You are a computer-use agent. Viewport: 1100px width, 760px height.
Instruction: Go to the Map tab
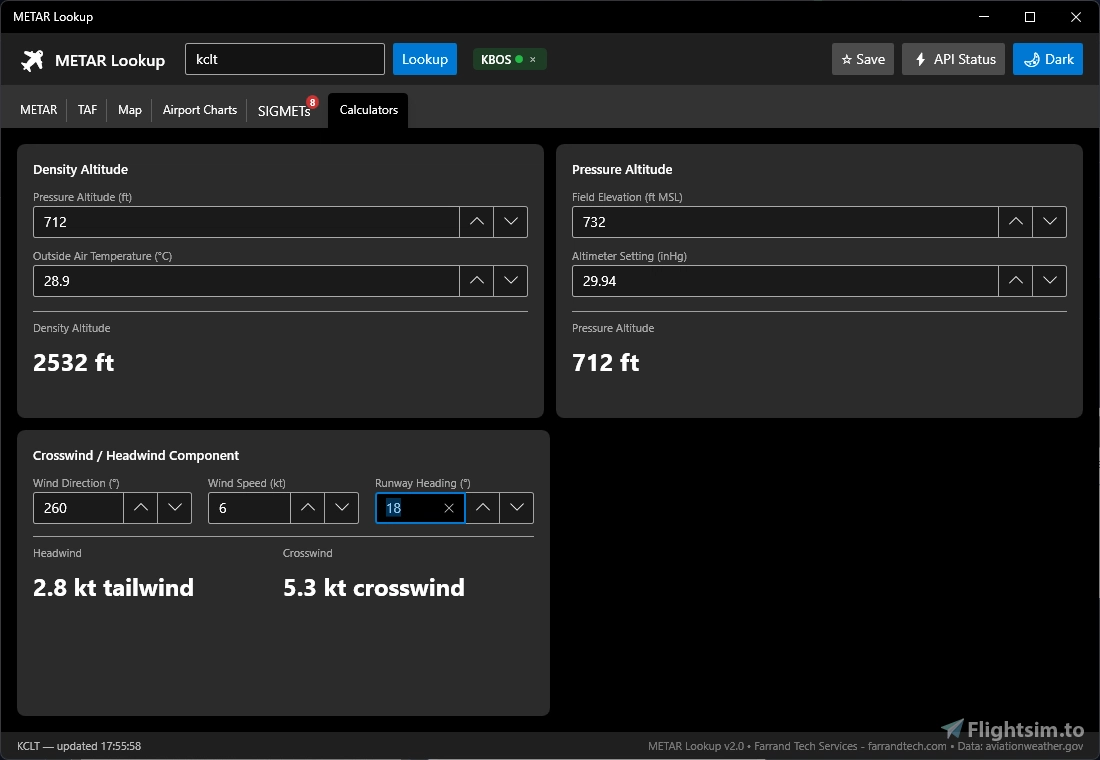(x=130, y=110)
